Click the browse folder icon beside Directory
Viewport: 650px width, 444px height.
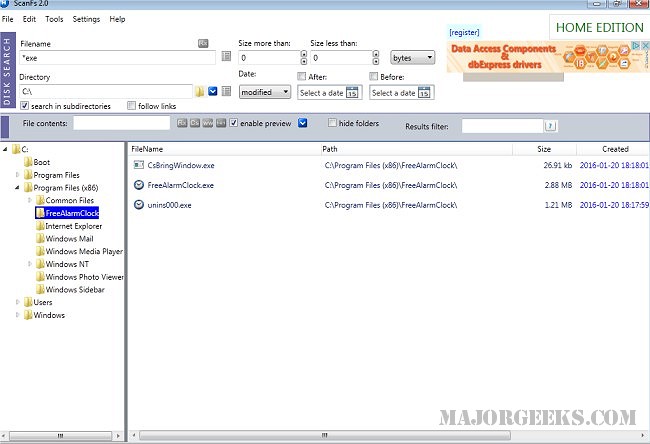click(200, 91)
